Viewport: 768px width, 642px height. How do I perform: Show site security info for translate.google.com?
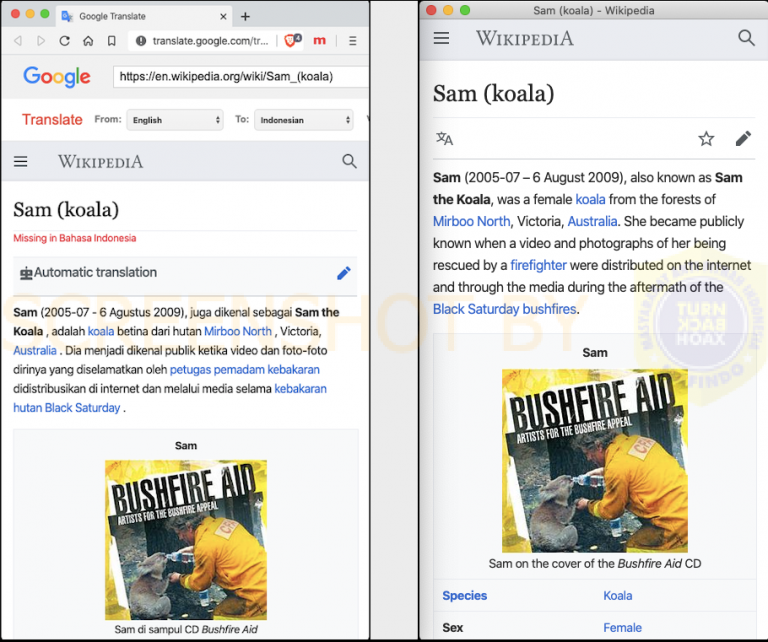(x=141, y=41)
